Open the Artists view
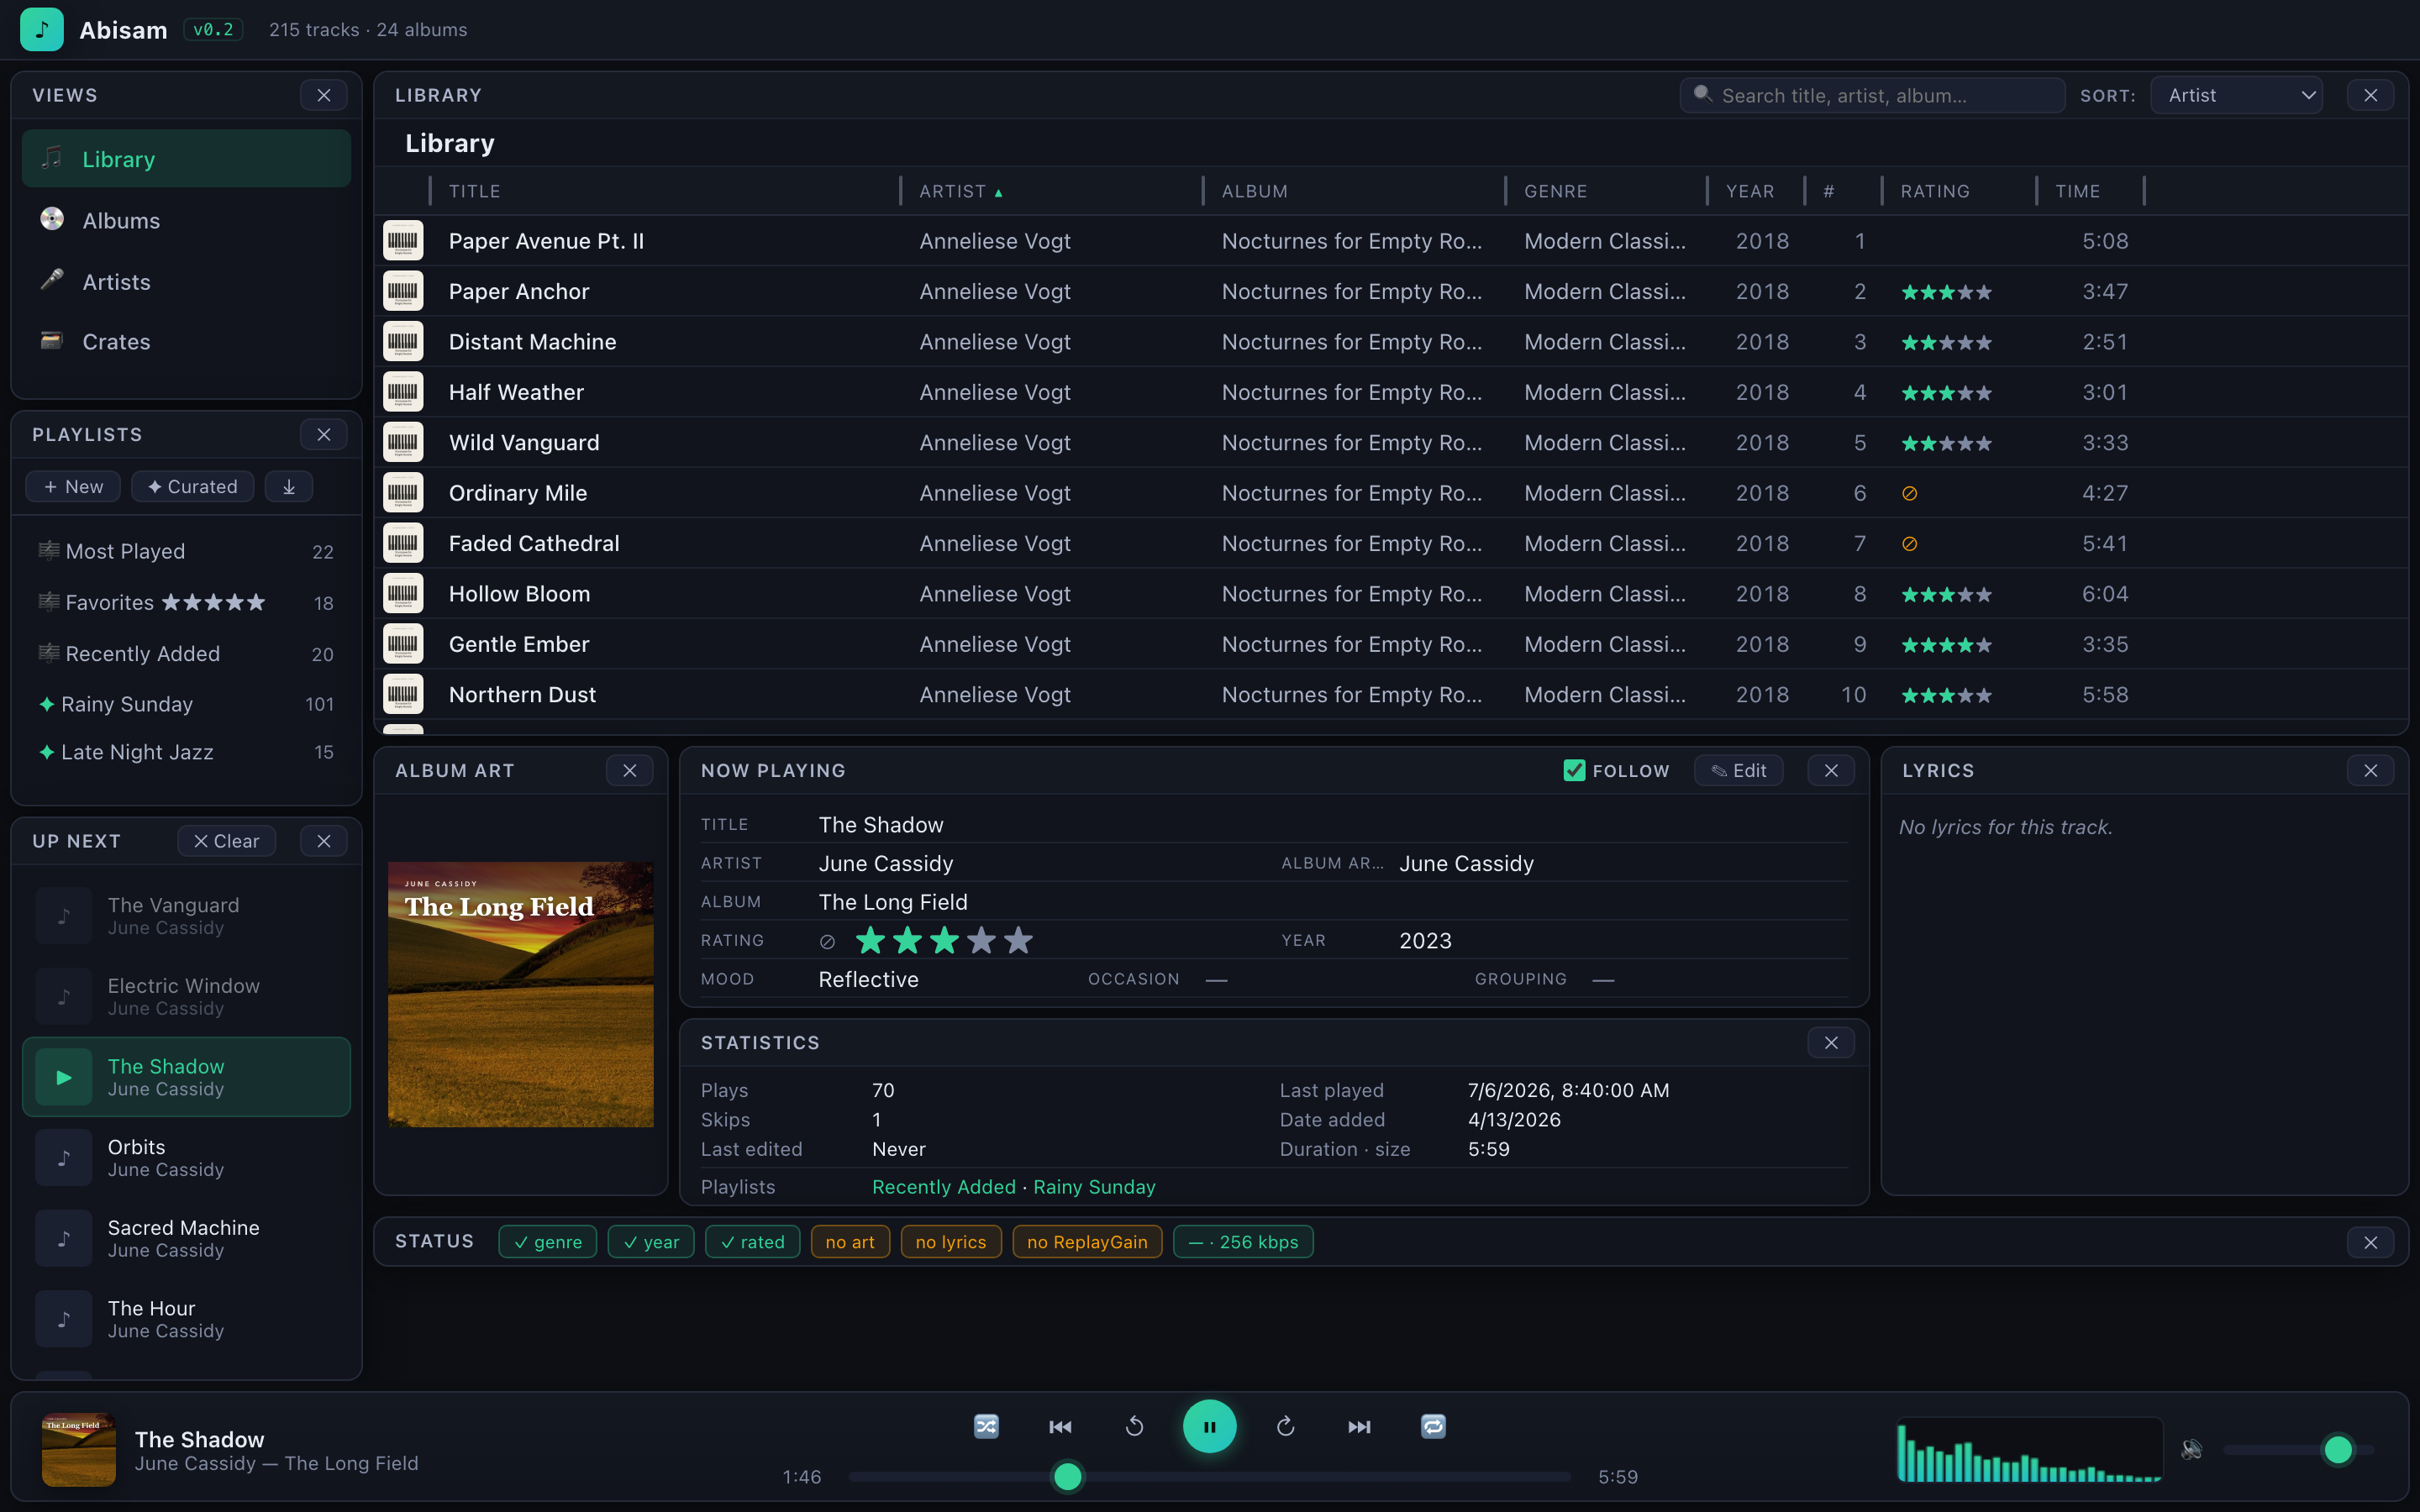Image resolution: width=2420 pixels, height=1512 pixels. tap(186, 282)
